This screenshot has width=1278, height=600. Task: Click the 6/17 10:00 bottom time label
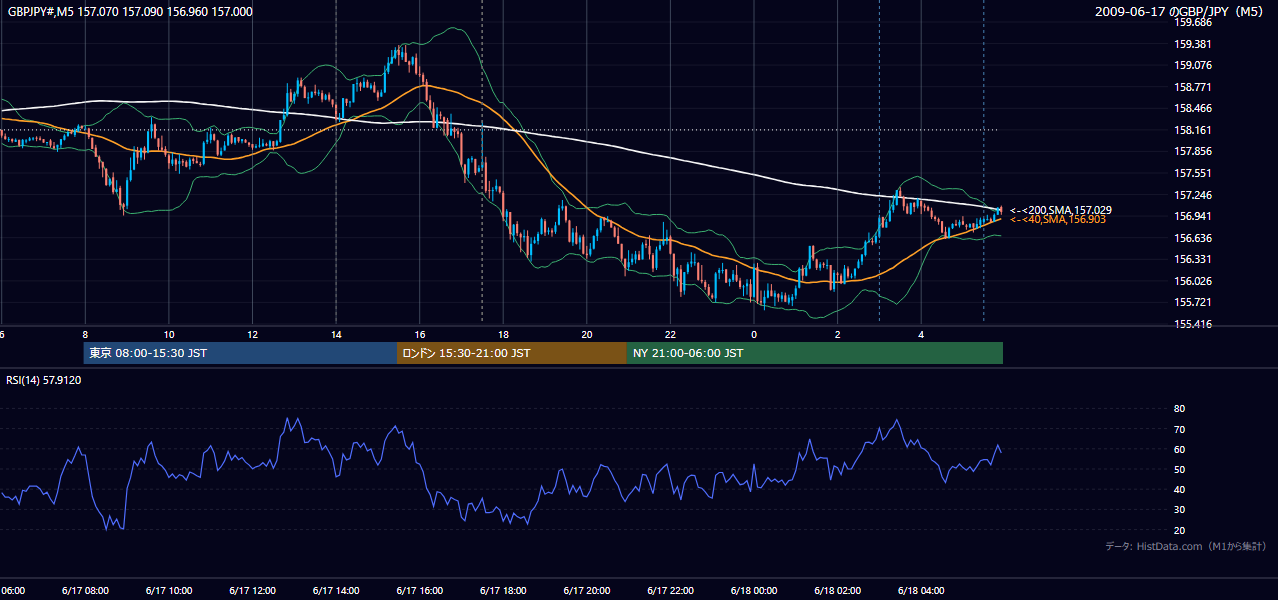[x=169, y=591]
